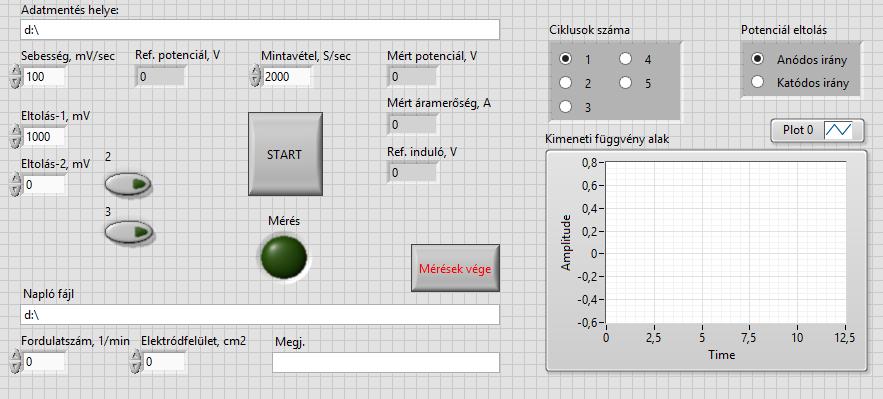Click the Napló fájl path field
The image size is (883, 399).
click(x=260, y=315)
